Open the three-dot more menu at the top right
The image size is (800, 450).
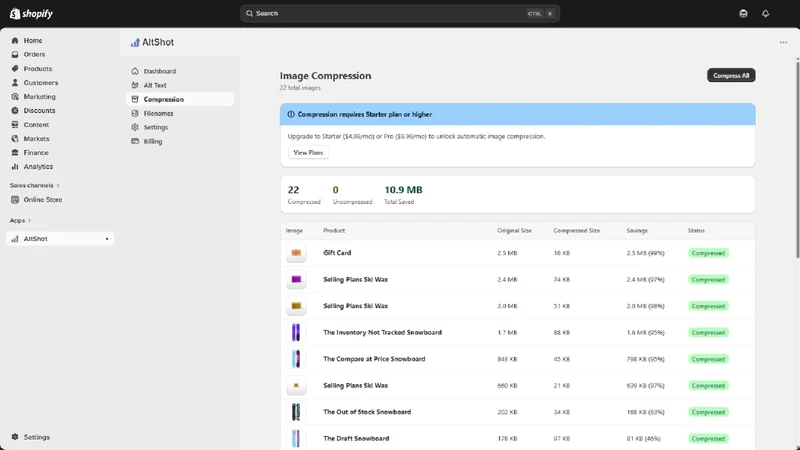click(783, 42)
